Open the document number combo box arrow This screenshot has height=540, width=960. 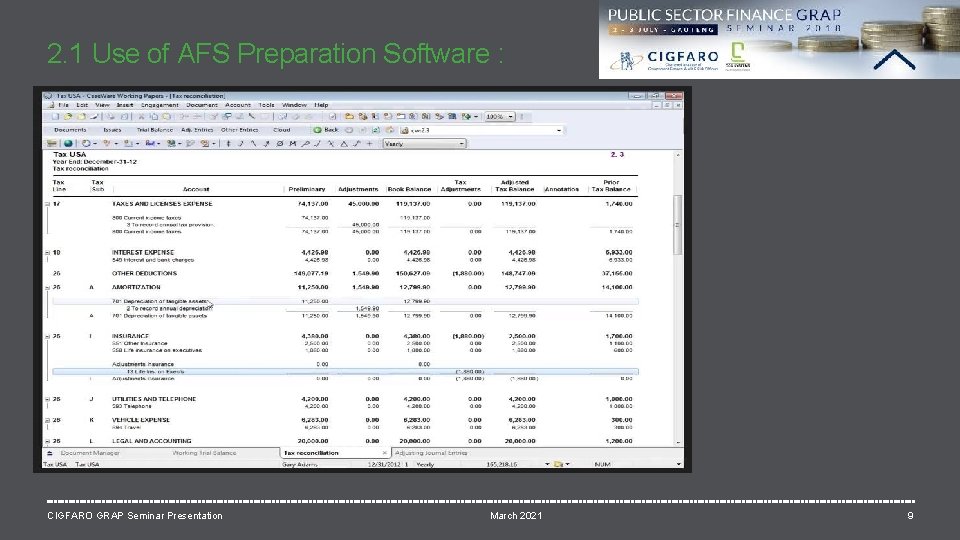pos(558,130)
